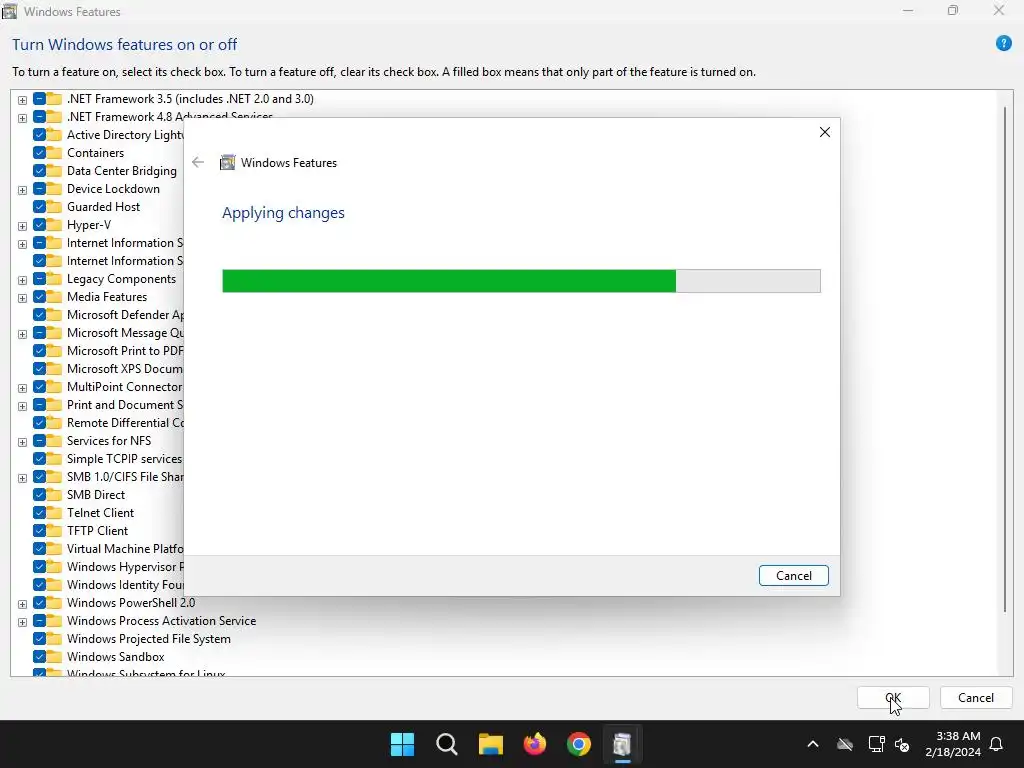Select Windows Sandbox row text
The image size is (1024, 768).
pyautogui.click(x=116, y=657)
